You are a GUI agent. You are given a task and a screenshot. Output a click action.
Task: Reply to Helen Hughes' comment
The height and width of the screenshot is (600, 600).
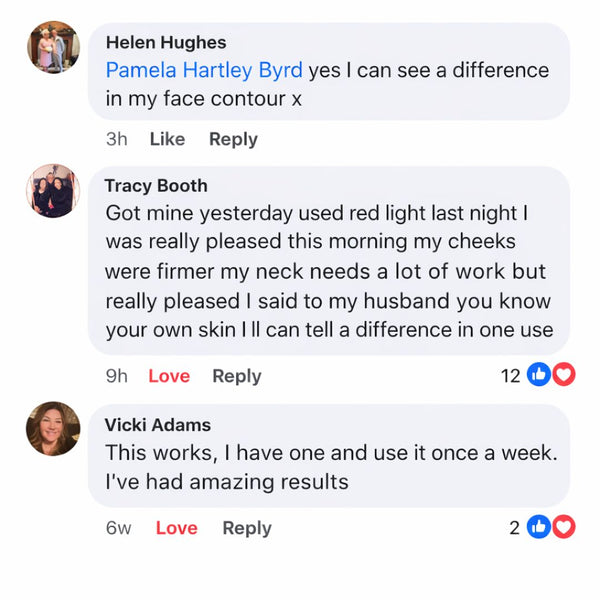pos(233,139)
